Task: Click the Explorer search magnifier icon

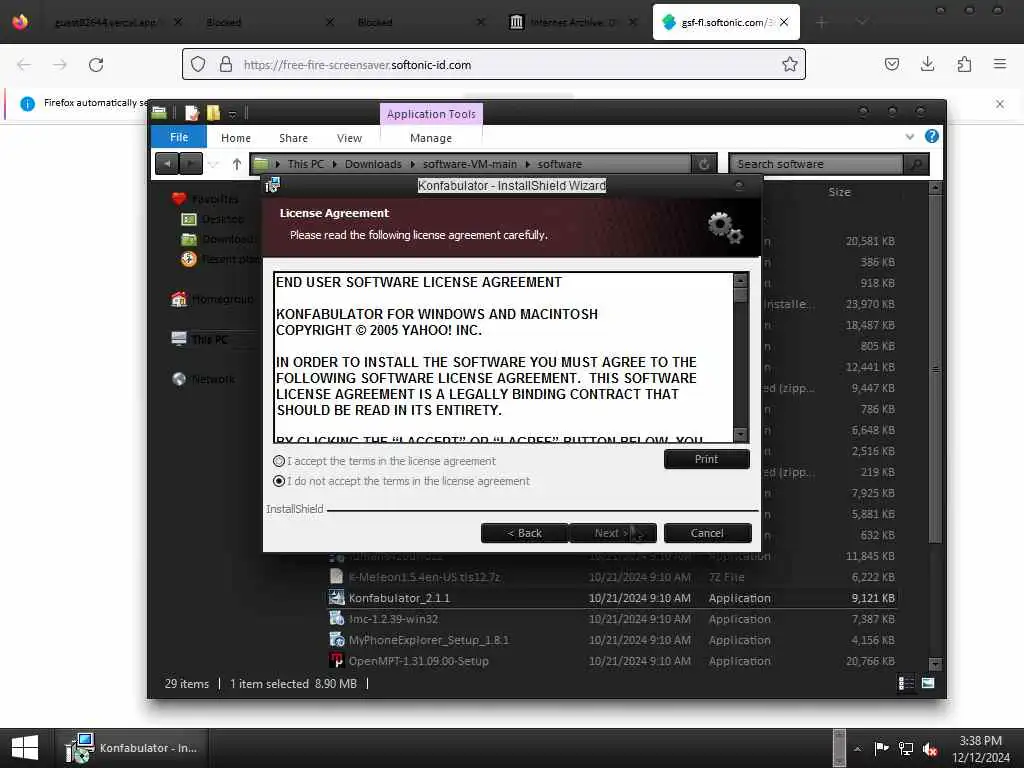Action: pos(916,164)
